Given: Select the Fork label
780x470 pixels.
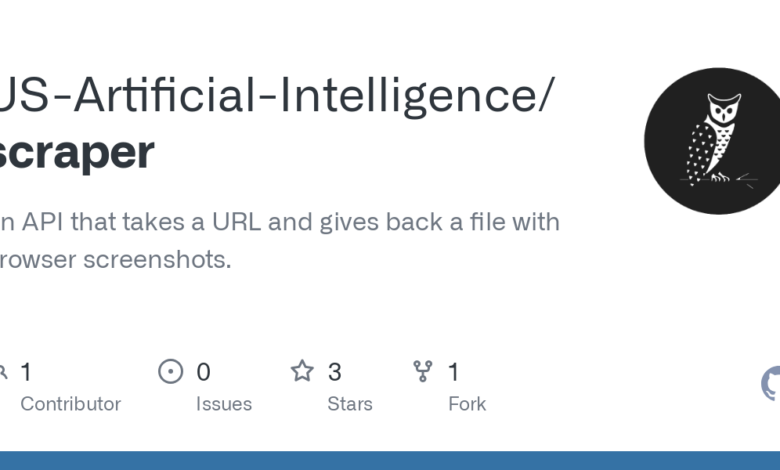Looking at the screenshot, I should pos(467,404).
